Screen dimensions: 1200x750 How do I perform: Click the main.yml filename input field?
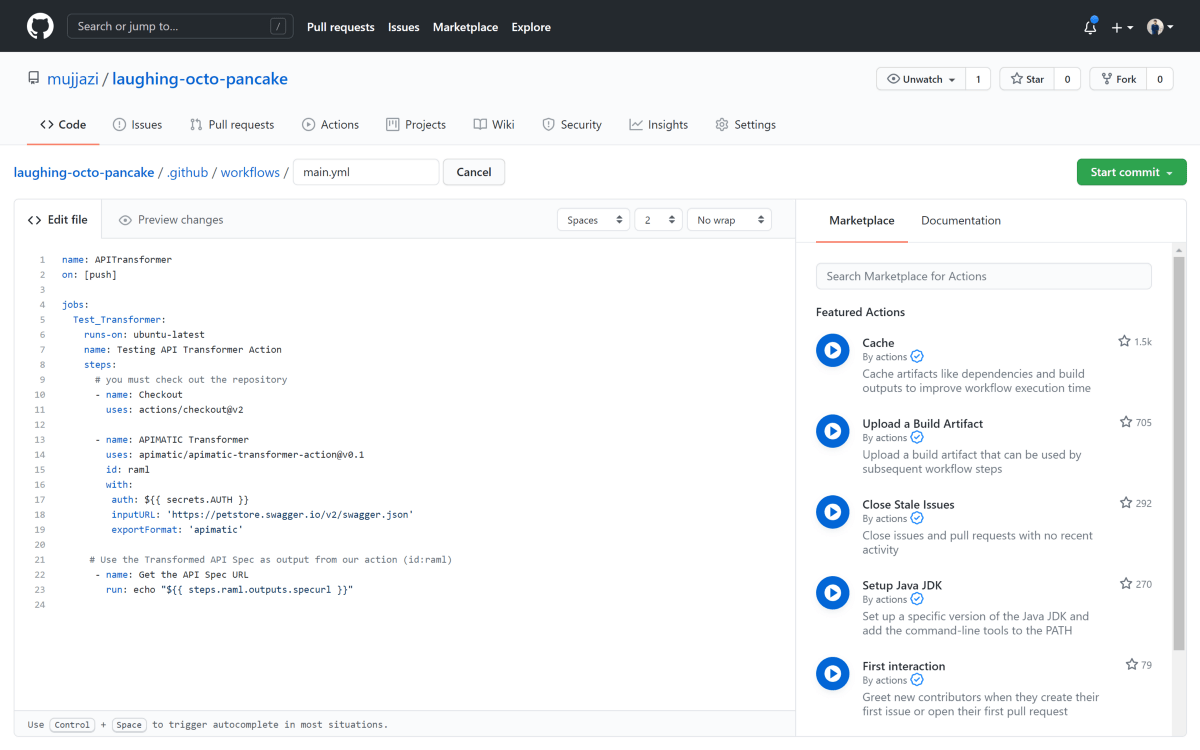[365, 171]
